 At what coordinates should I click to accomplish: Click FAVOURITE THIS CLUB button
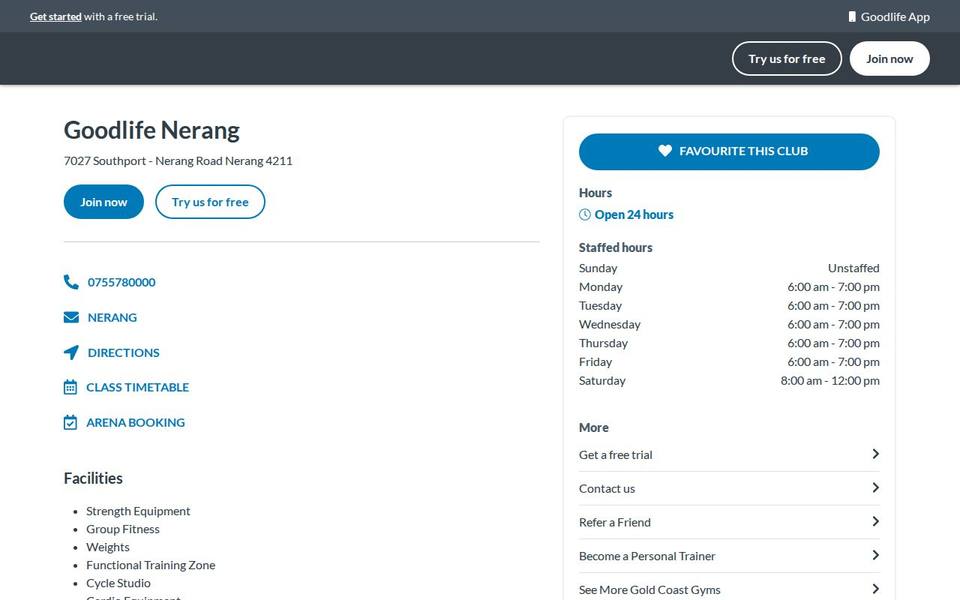pyautogui.click(x=729, y=151)
